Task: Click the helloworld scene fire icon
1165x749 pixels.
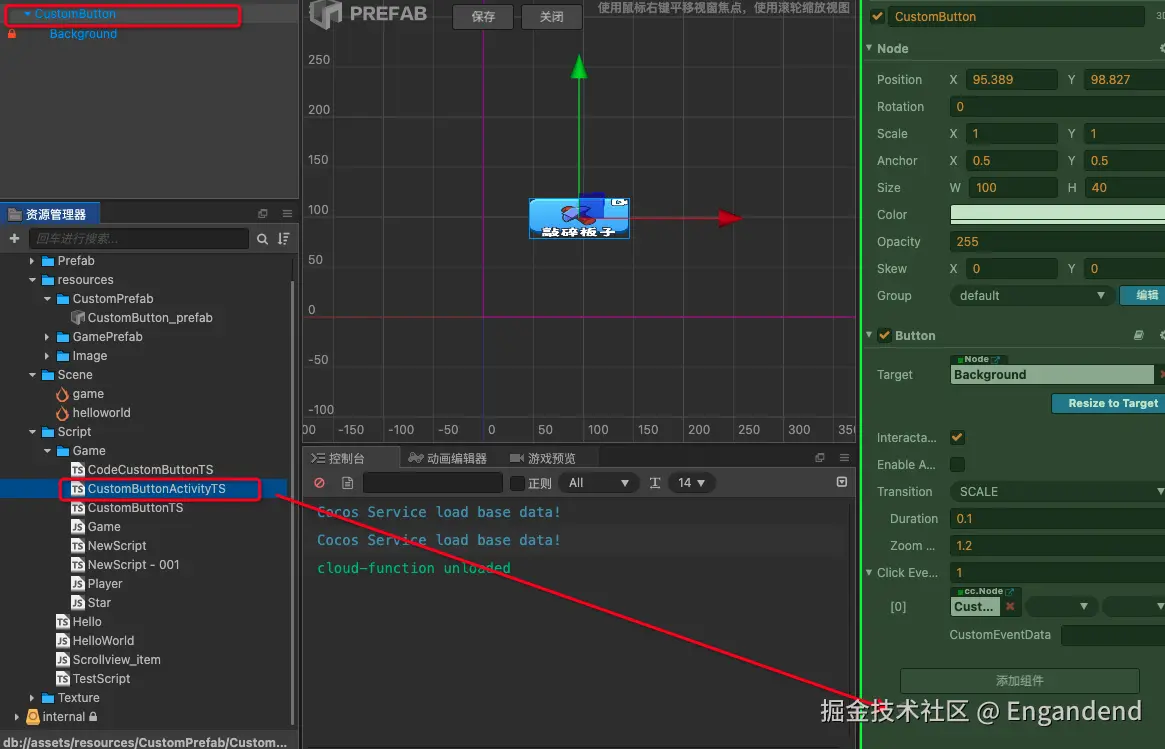Action: pos(62,413)
